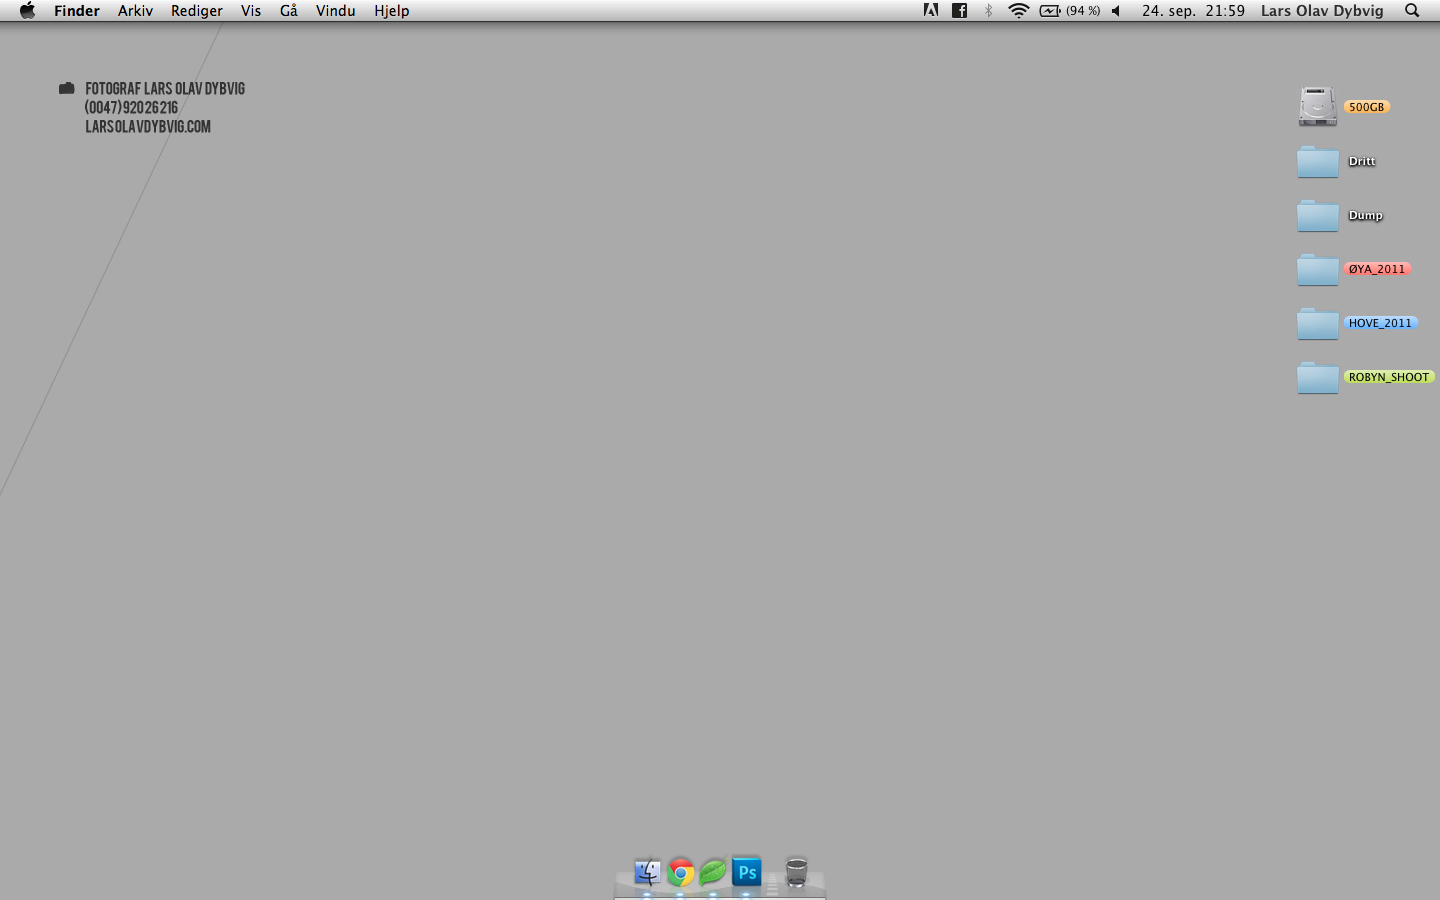Open the Trash in the Dock
The width and height of the screenshot is (1440, 900).
pos(796,872)
